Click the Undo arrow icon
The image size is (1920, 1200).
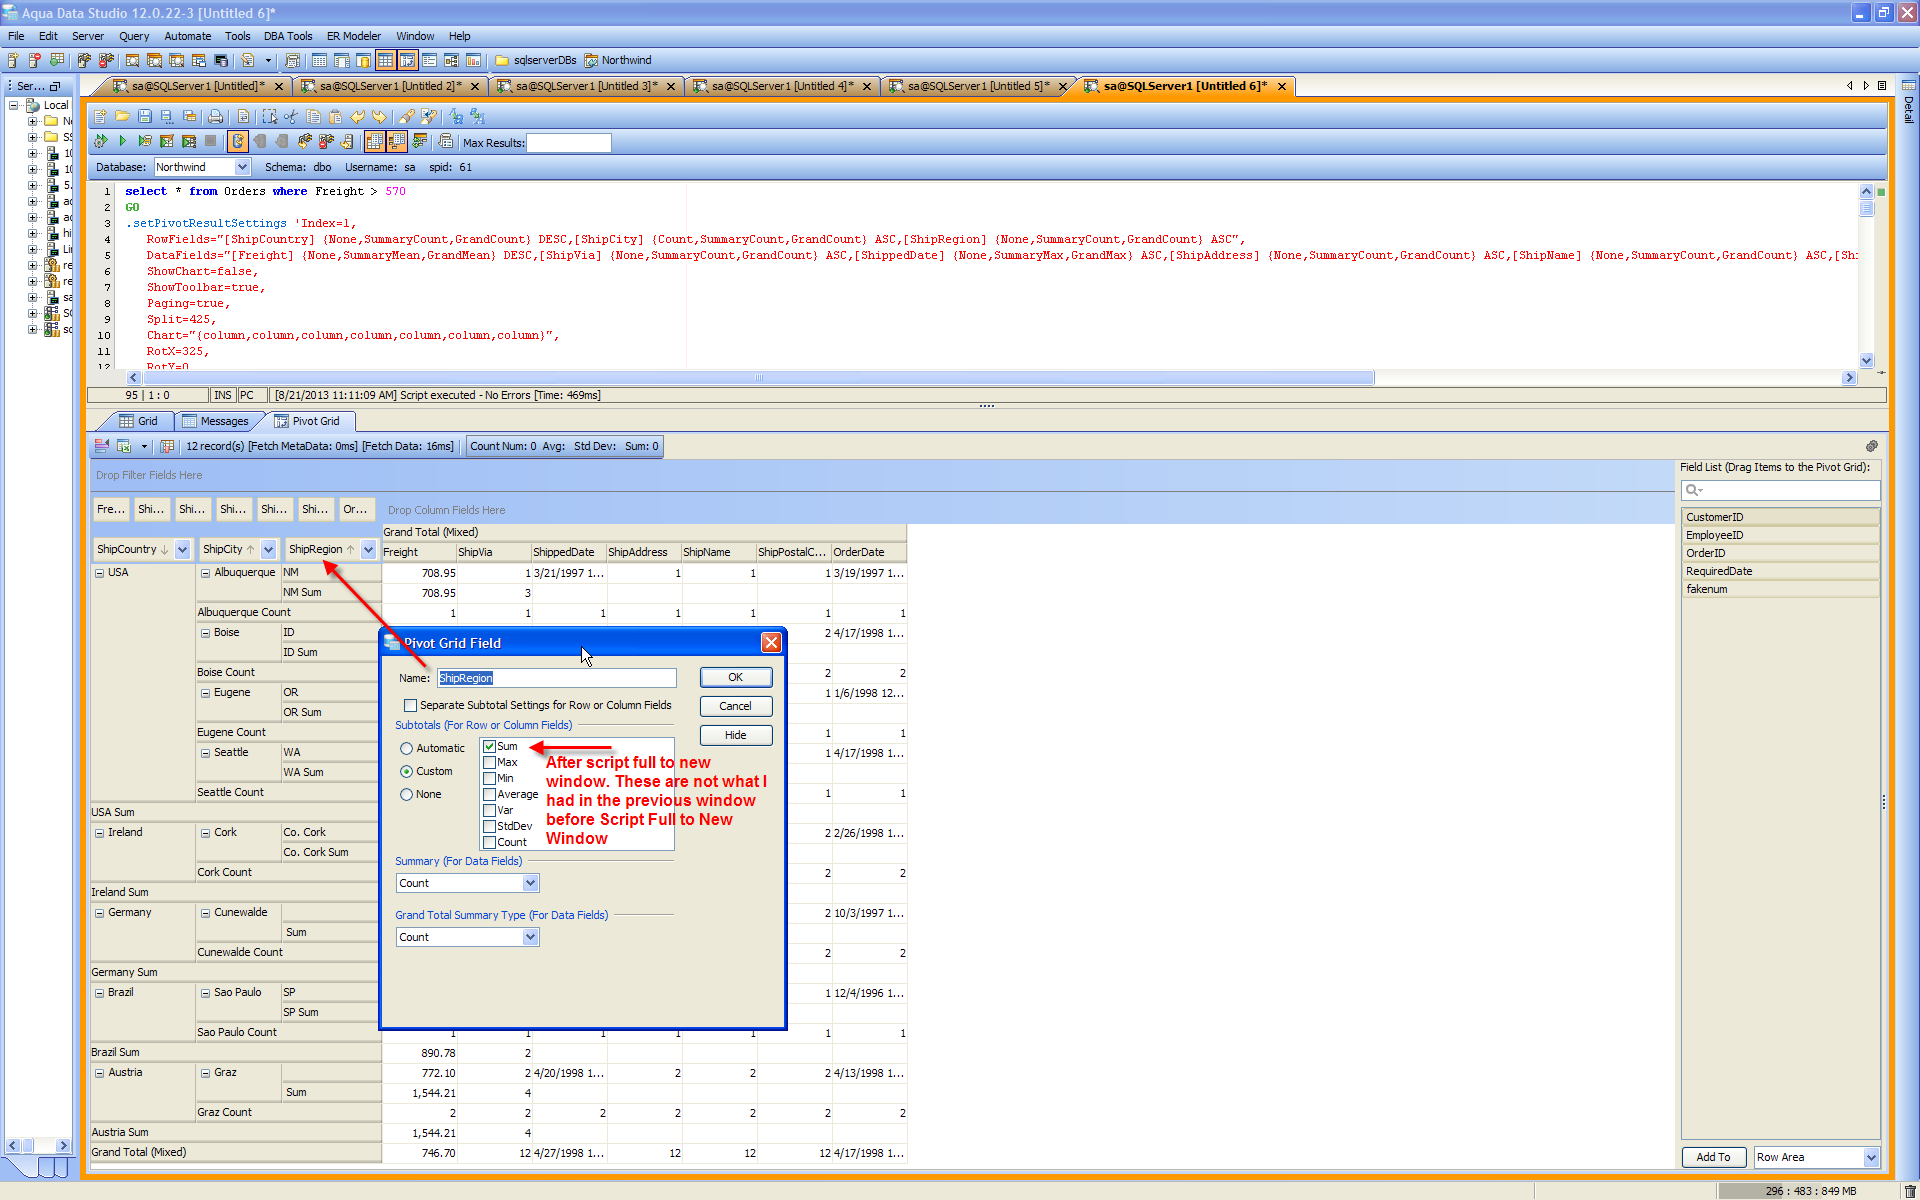tap(357, 117)
